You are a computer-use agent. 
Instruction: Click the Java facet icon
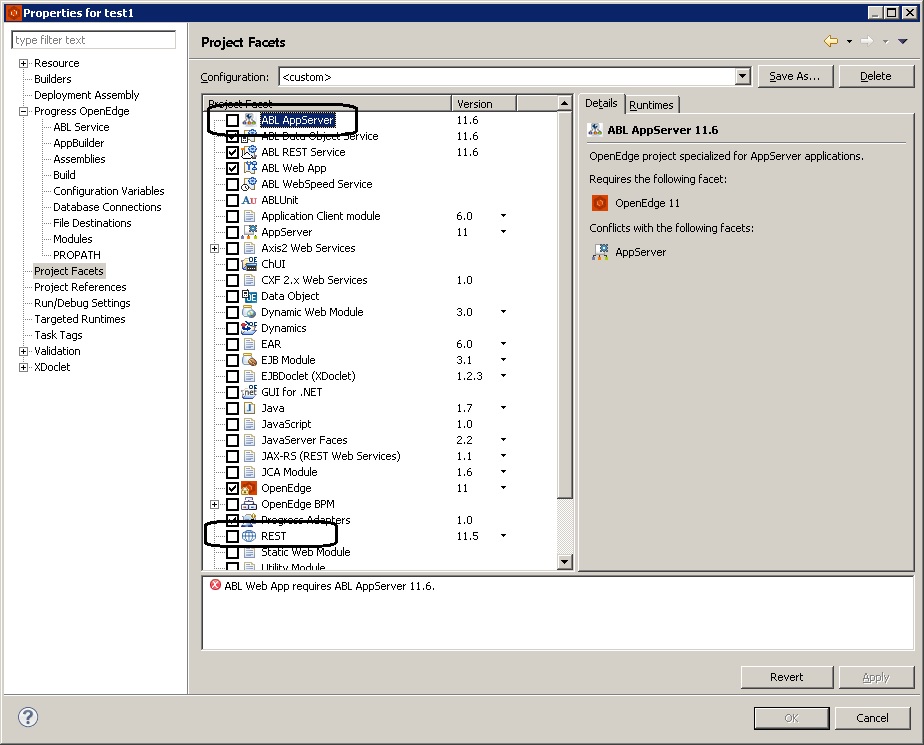(x=249, y=408)
